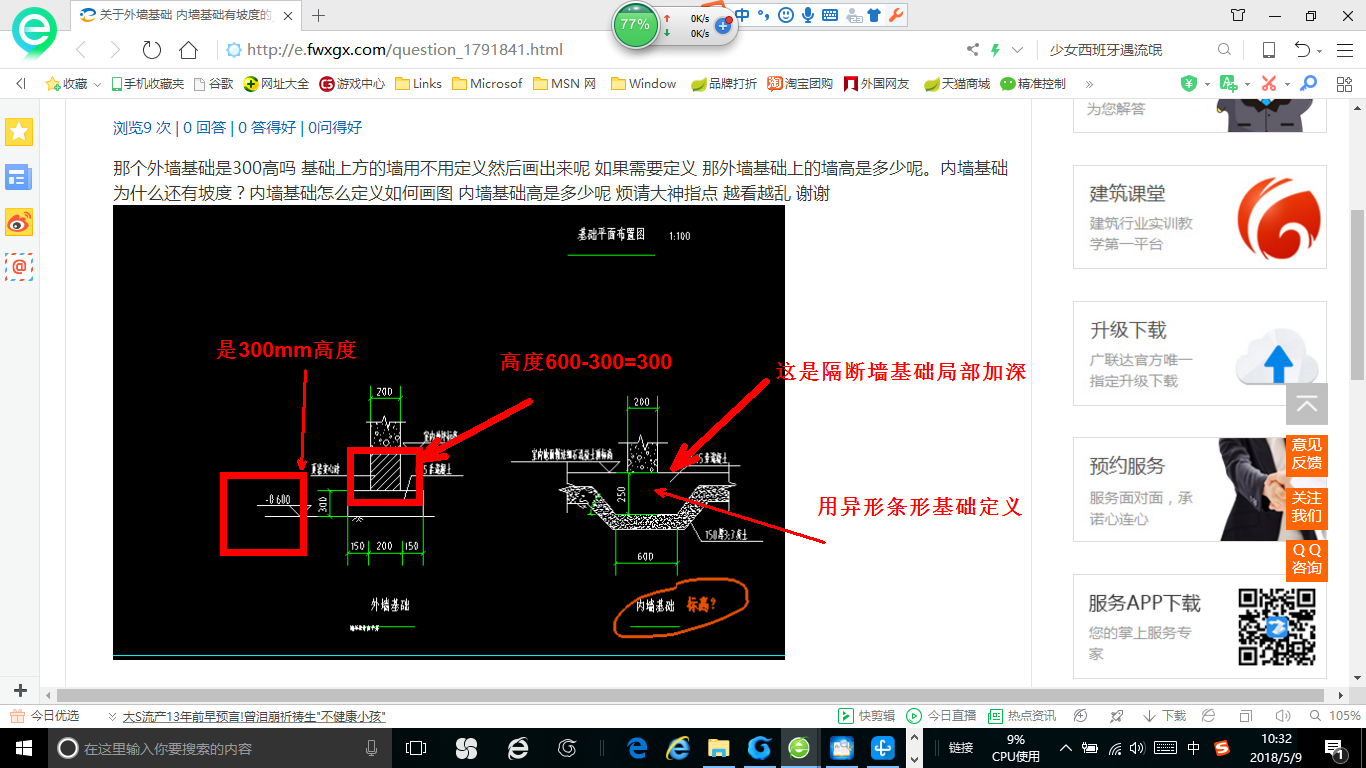The image size is (1366, 768).
Task: Open the 升级下载 sidebar card
Action: 1200,353
